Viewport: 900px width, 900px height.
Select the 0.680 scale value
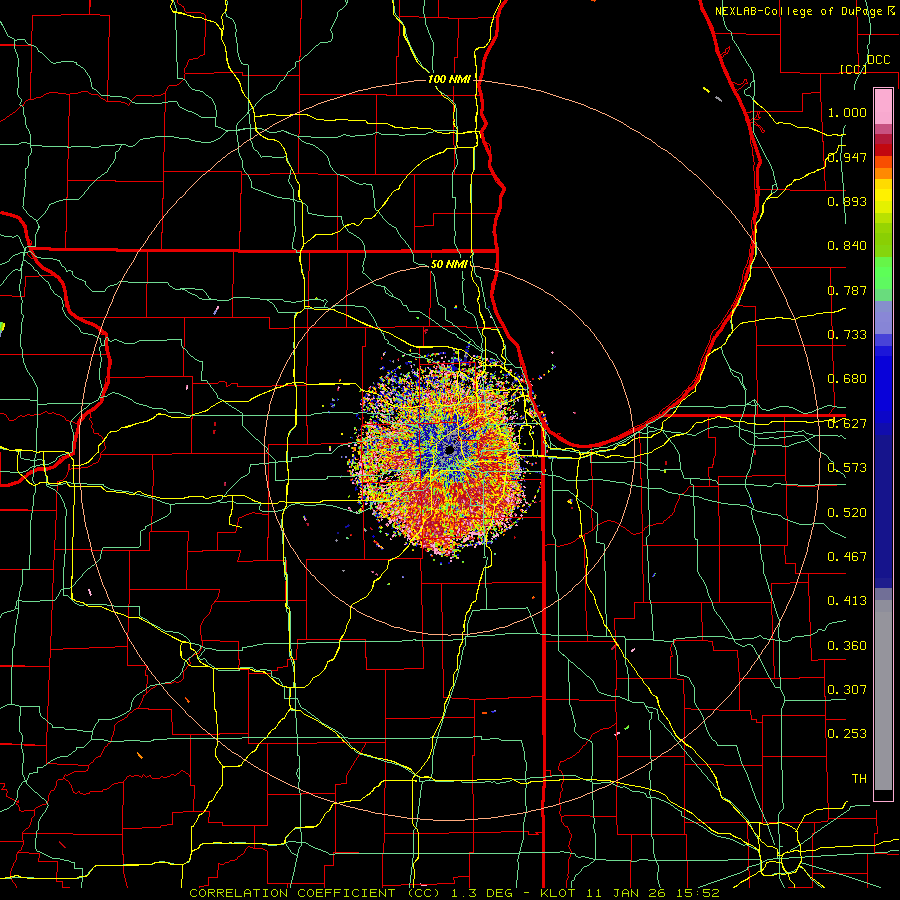pos(847,379)
